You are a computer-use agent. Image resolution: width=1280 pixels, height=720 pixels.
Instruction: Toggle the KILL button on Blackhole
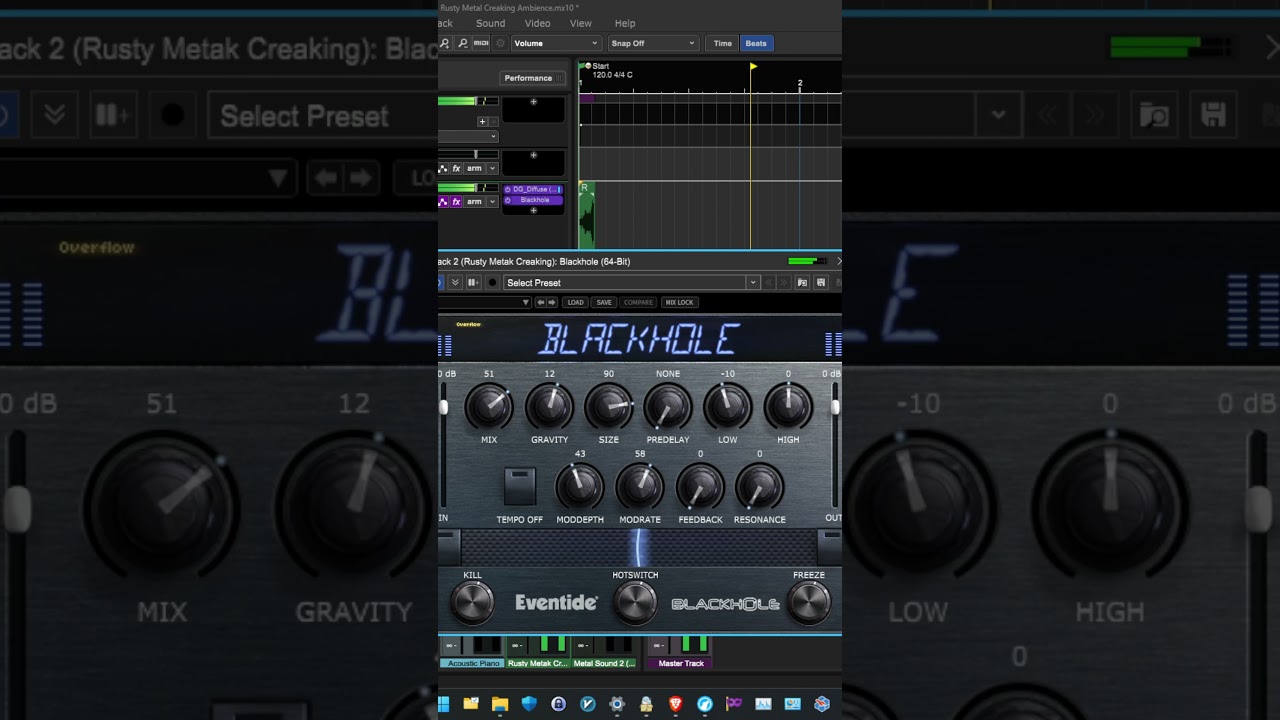(x=472, y=601)
